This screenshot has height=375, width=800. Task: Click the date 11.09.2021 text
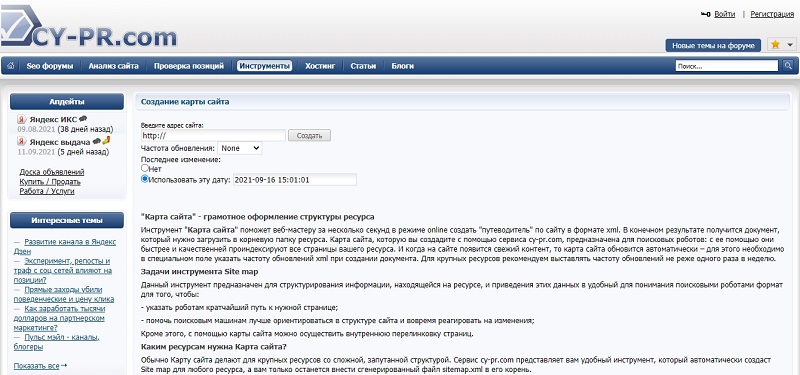pyautogui.click(x=36, y=152)
